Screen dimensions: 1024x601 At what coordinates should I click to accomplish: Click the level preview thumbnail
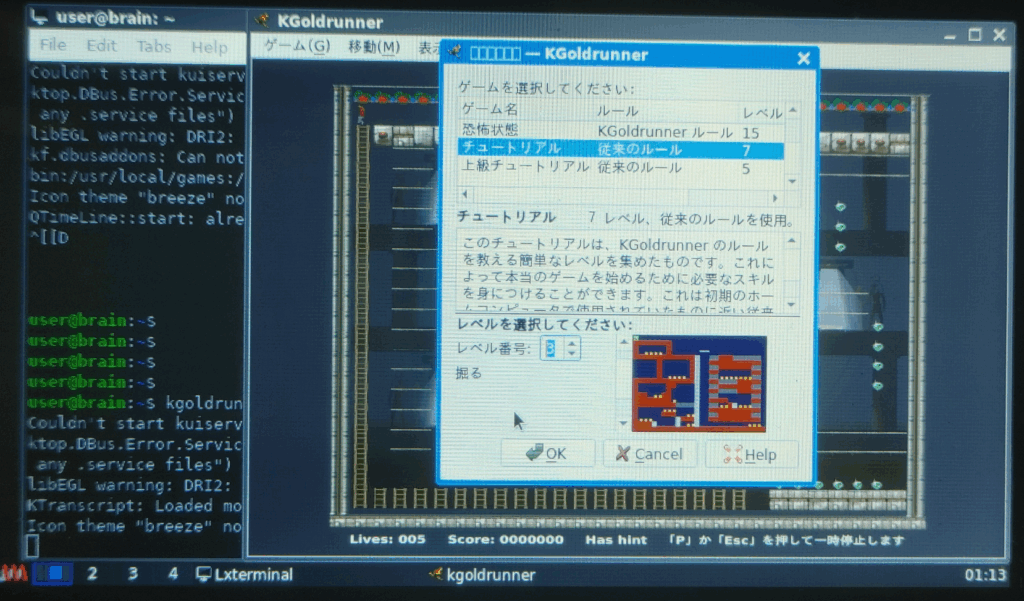point(699,383)
